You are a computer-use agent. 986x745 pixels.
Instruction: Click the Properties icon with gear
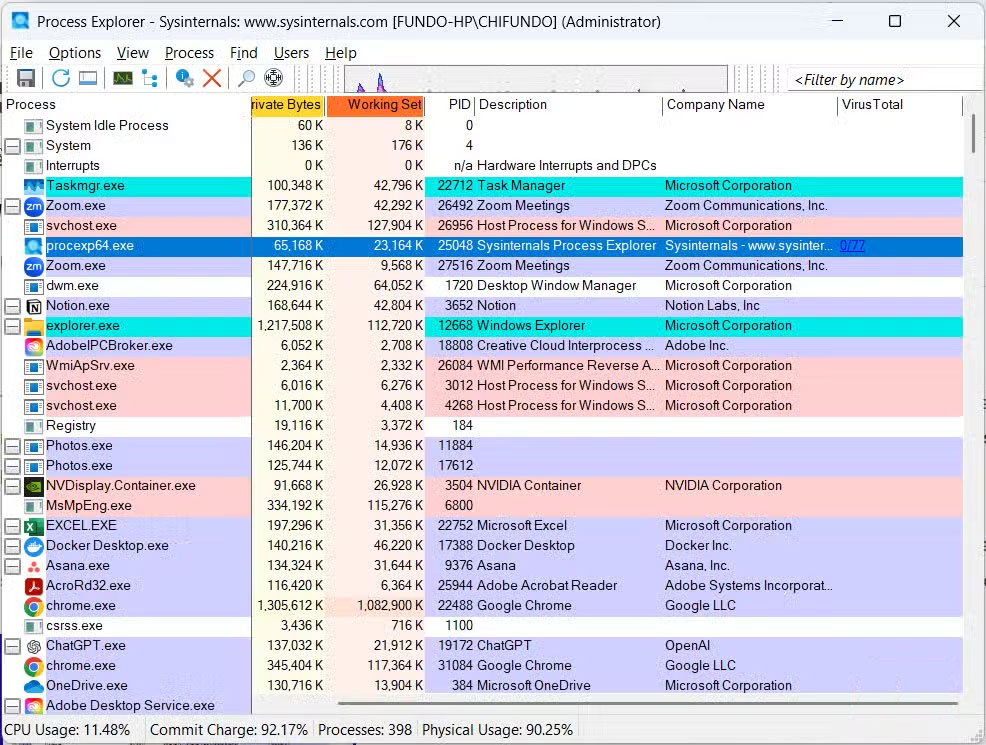pos(184,78)
